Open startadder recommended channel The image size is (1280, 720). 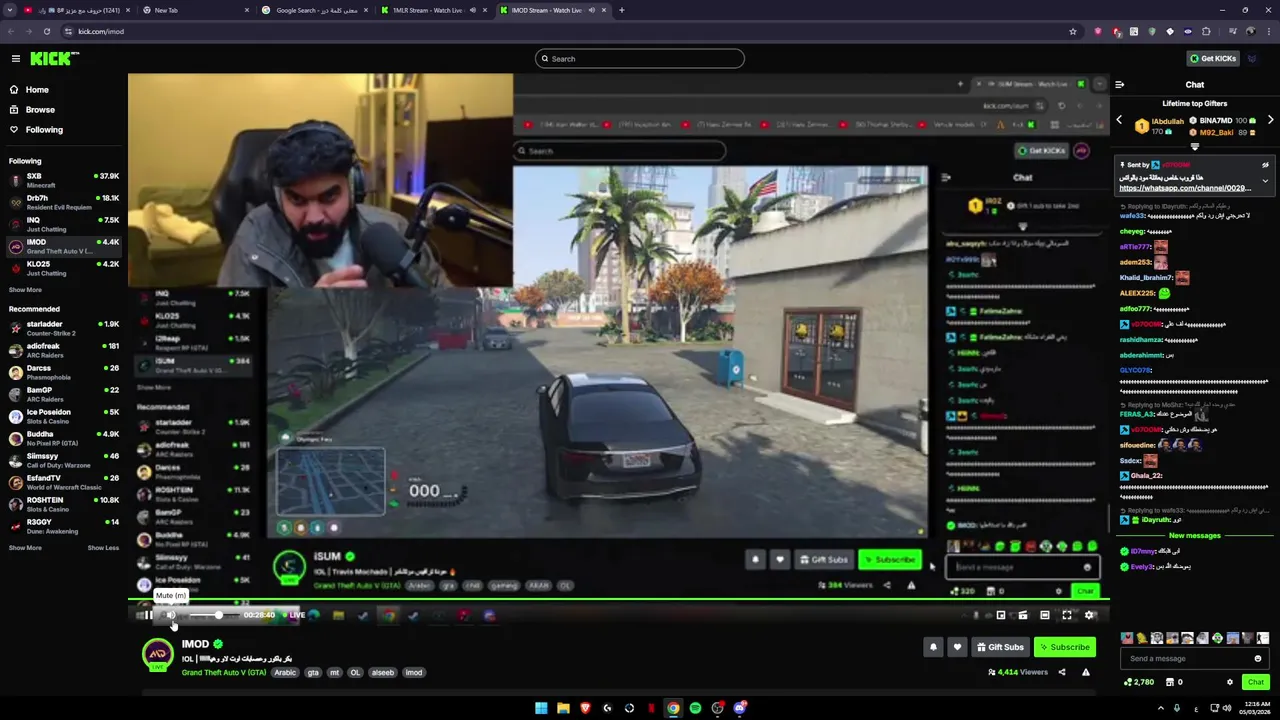[62, 328]
